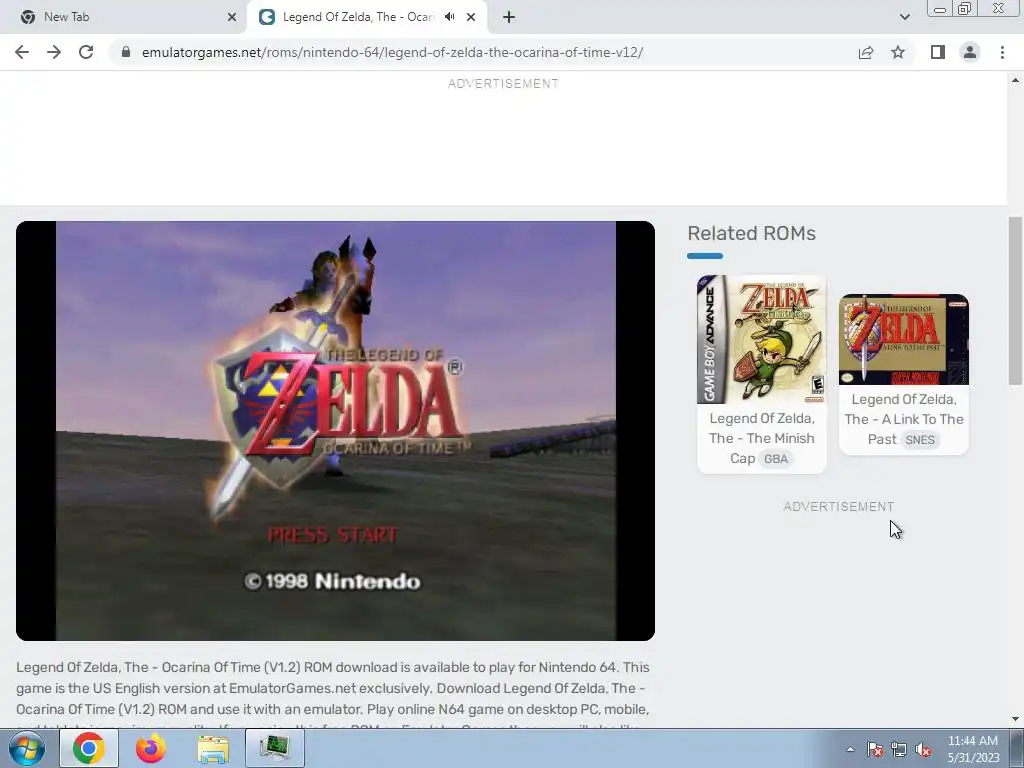
Task: Go forward to the next page
Action: click(x=54, y=52)
